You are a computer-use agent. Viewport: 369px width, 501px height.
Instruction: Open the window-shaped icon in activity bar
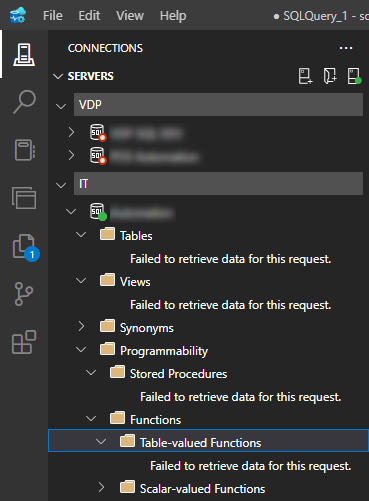[24, 198]
